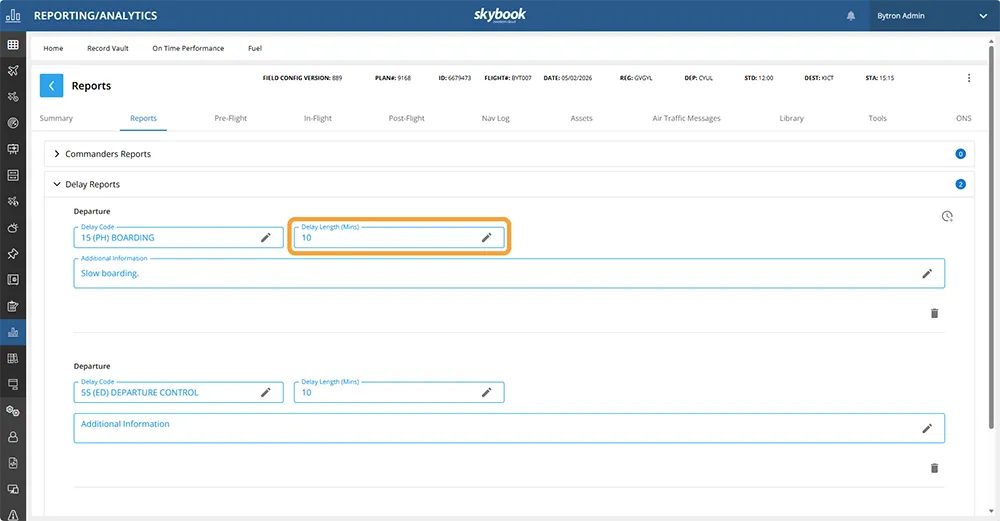Click the notifications bell icon
The width and height of the screenshot is (1000, 521).
pos(851,16)
